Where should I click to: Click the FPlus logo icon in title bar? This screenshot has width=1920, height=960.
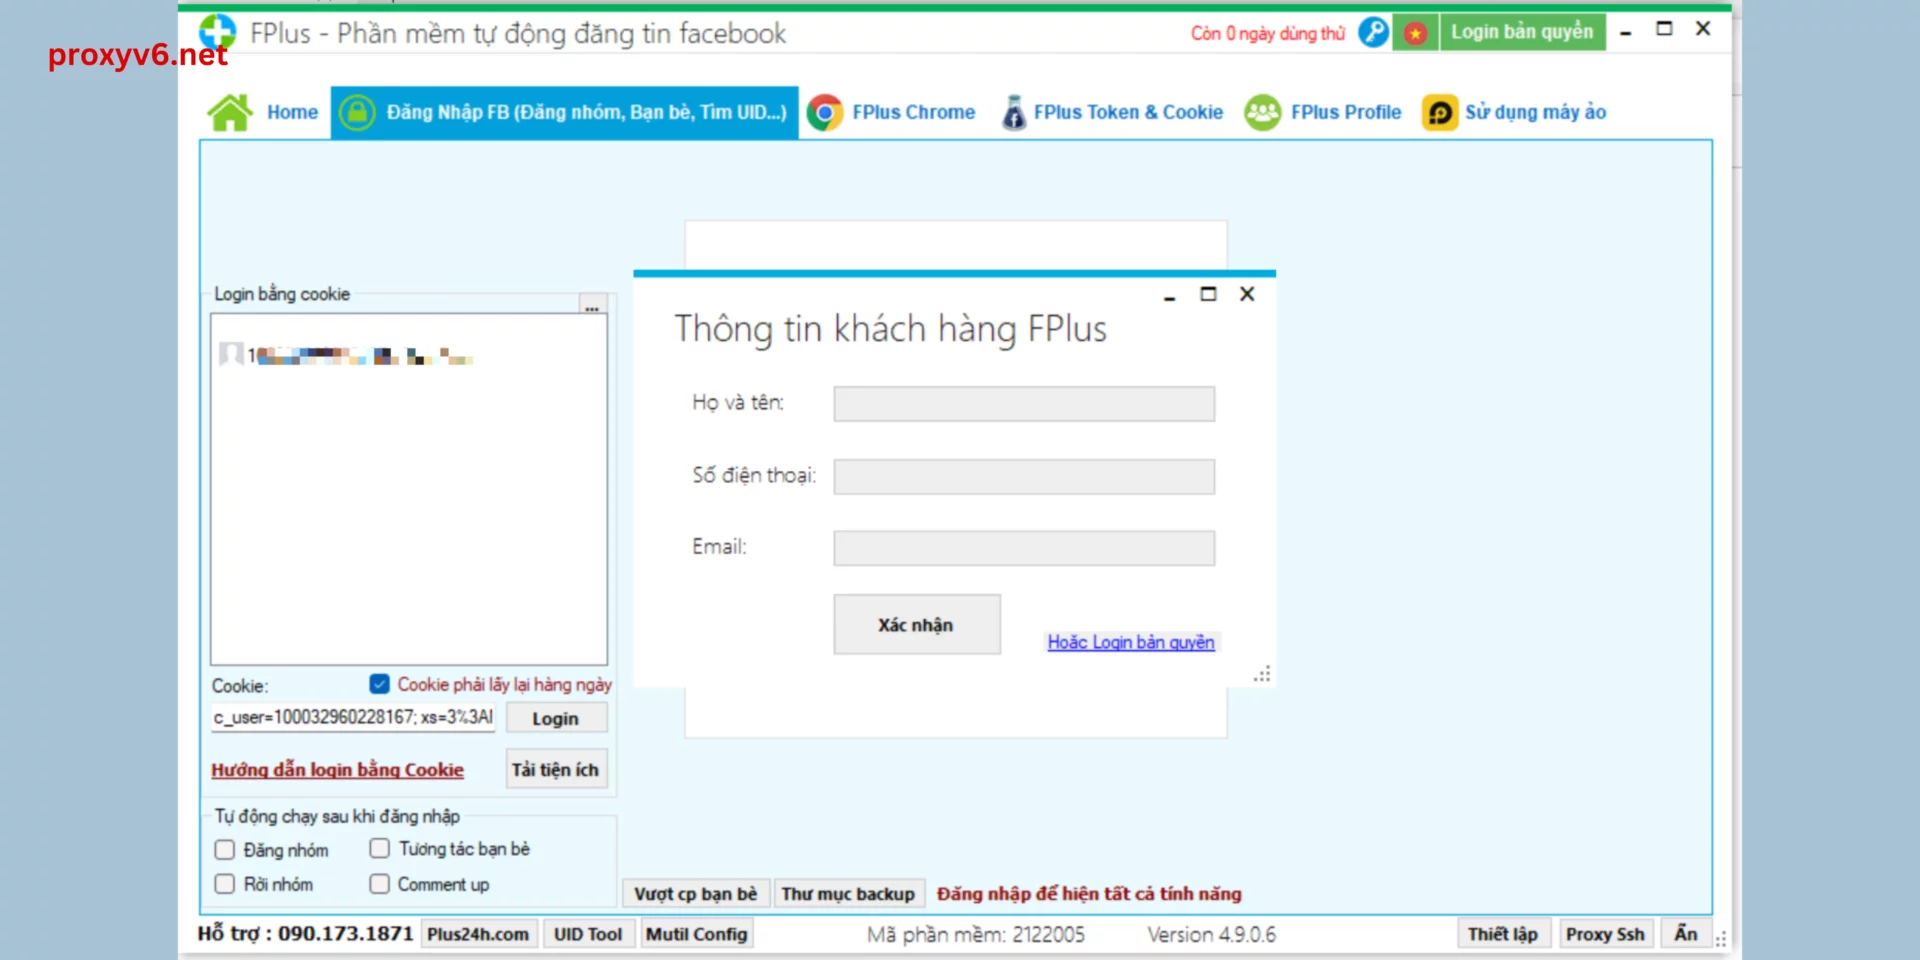pyautogui.click(x=217, y=32)
